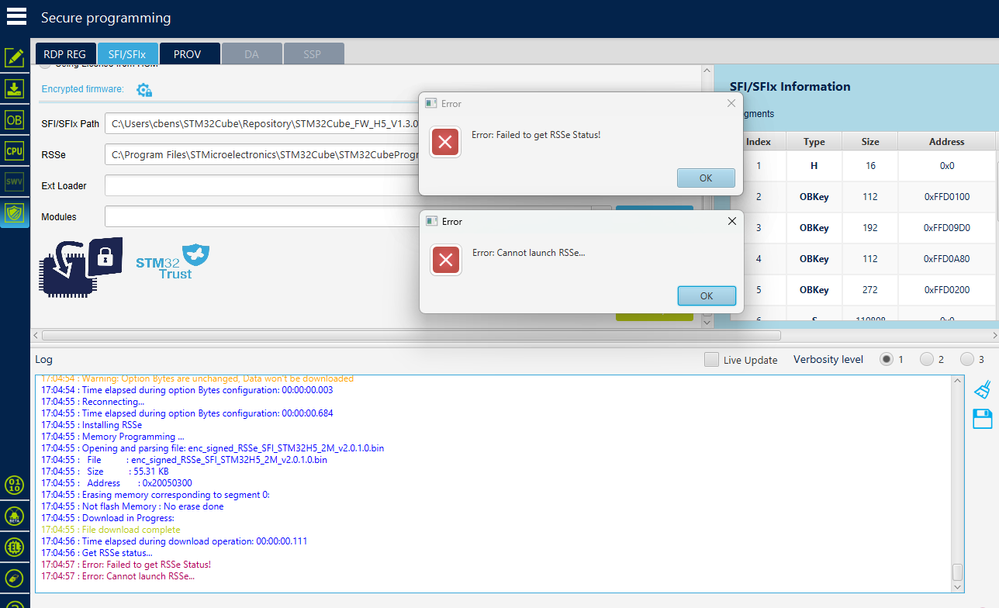Select verbosity level 3
The height and width of the screenshot is (608, 999).
(967, 359)
